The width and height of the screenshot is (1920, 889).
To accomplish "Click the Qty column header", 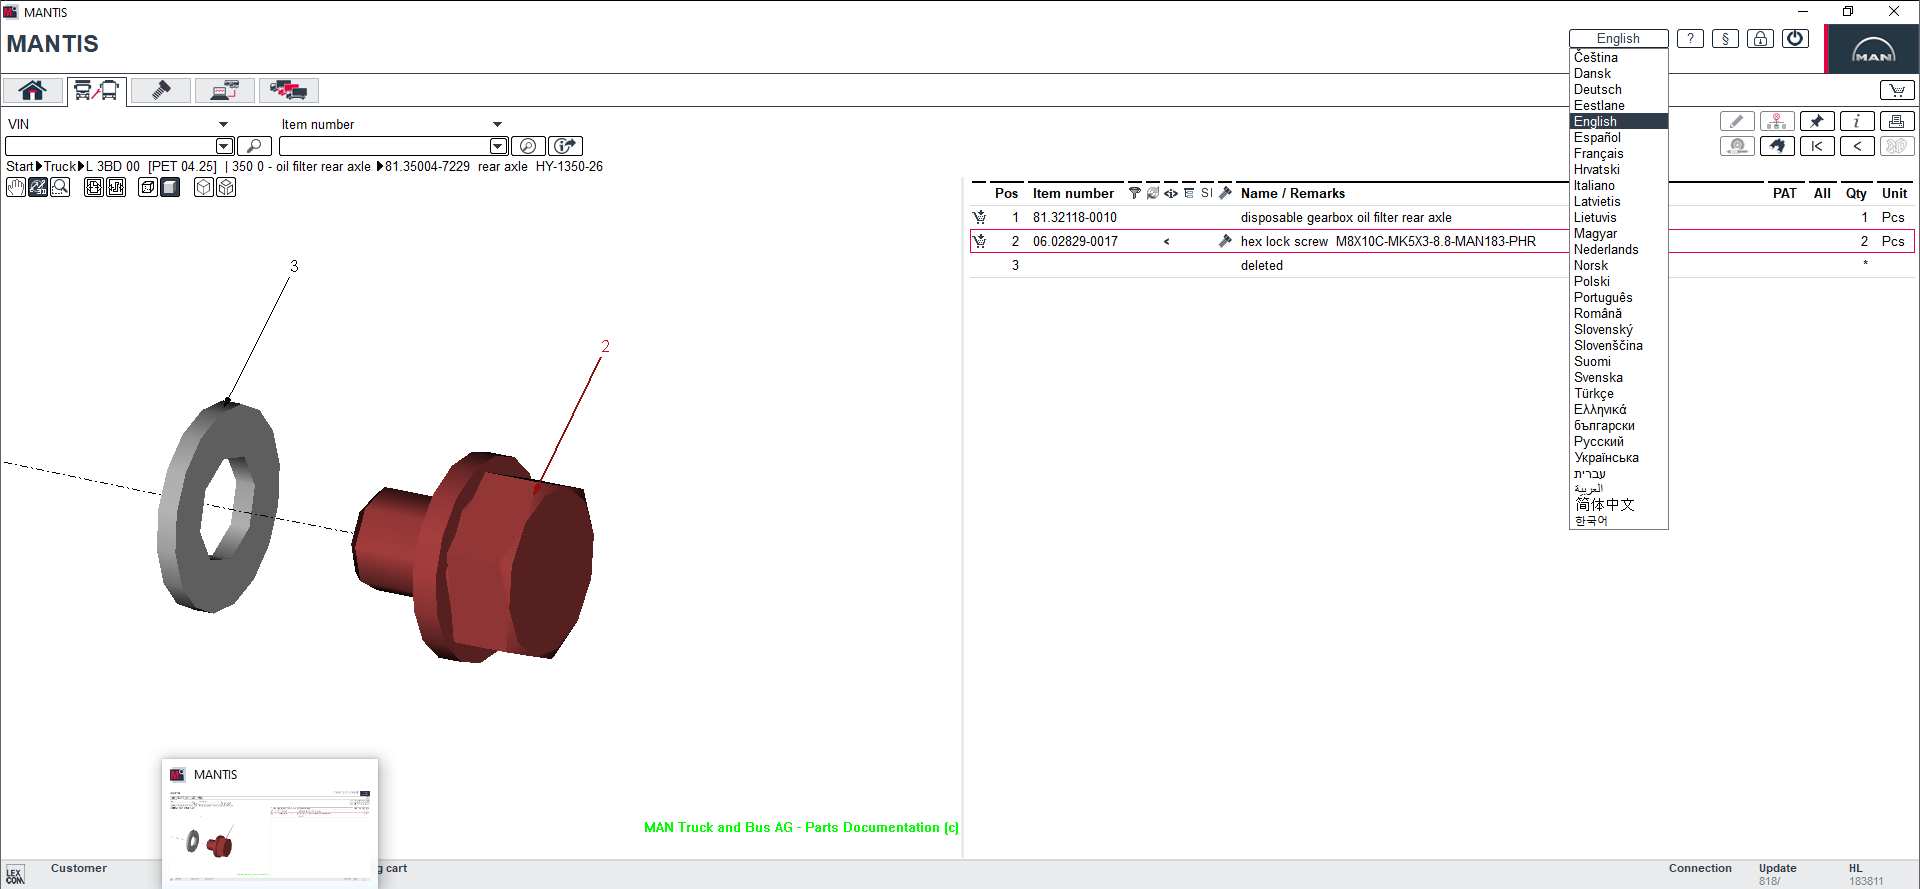I will (x=1856, y=194).
